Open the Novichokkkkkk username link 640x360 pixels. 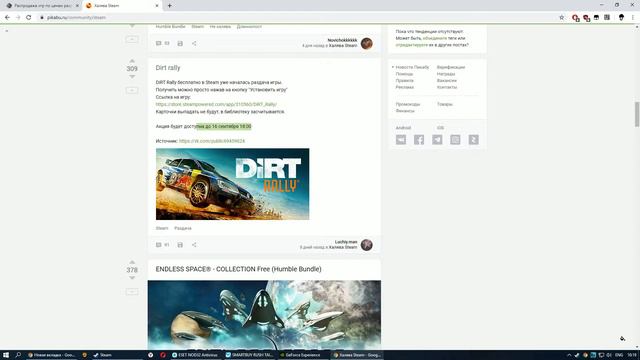[x=342, y=40]
